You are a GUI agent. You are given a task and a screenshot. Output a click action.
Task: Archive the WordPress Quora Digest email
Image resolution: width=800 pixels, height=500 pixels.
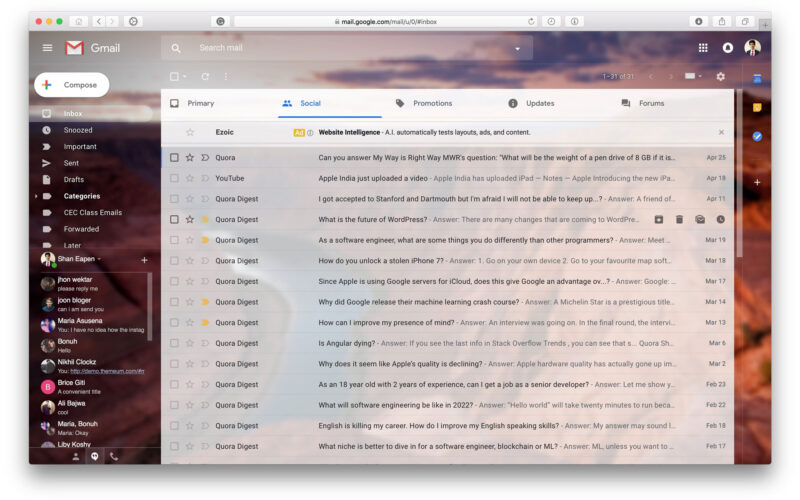659,219
